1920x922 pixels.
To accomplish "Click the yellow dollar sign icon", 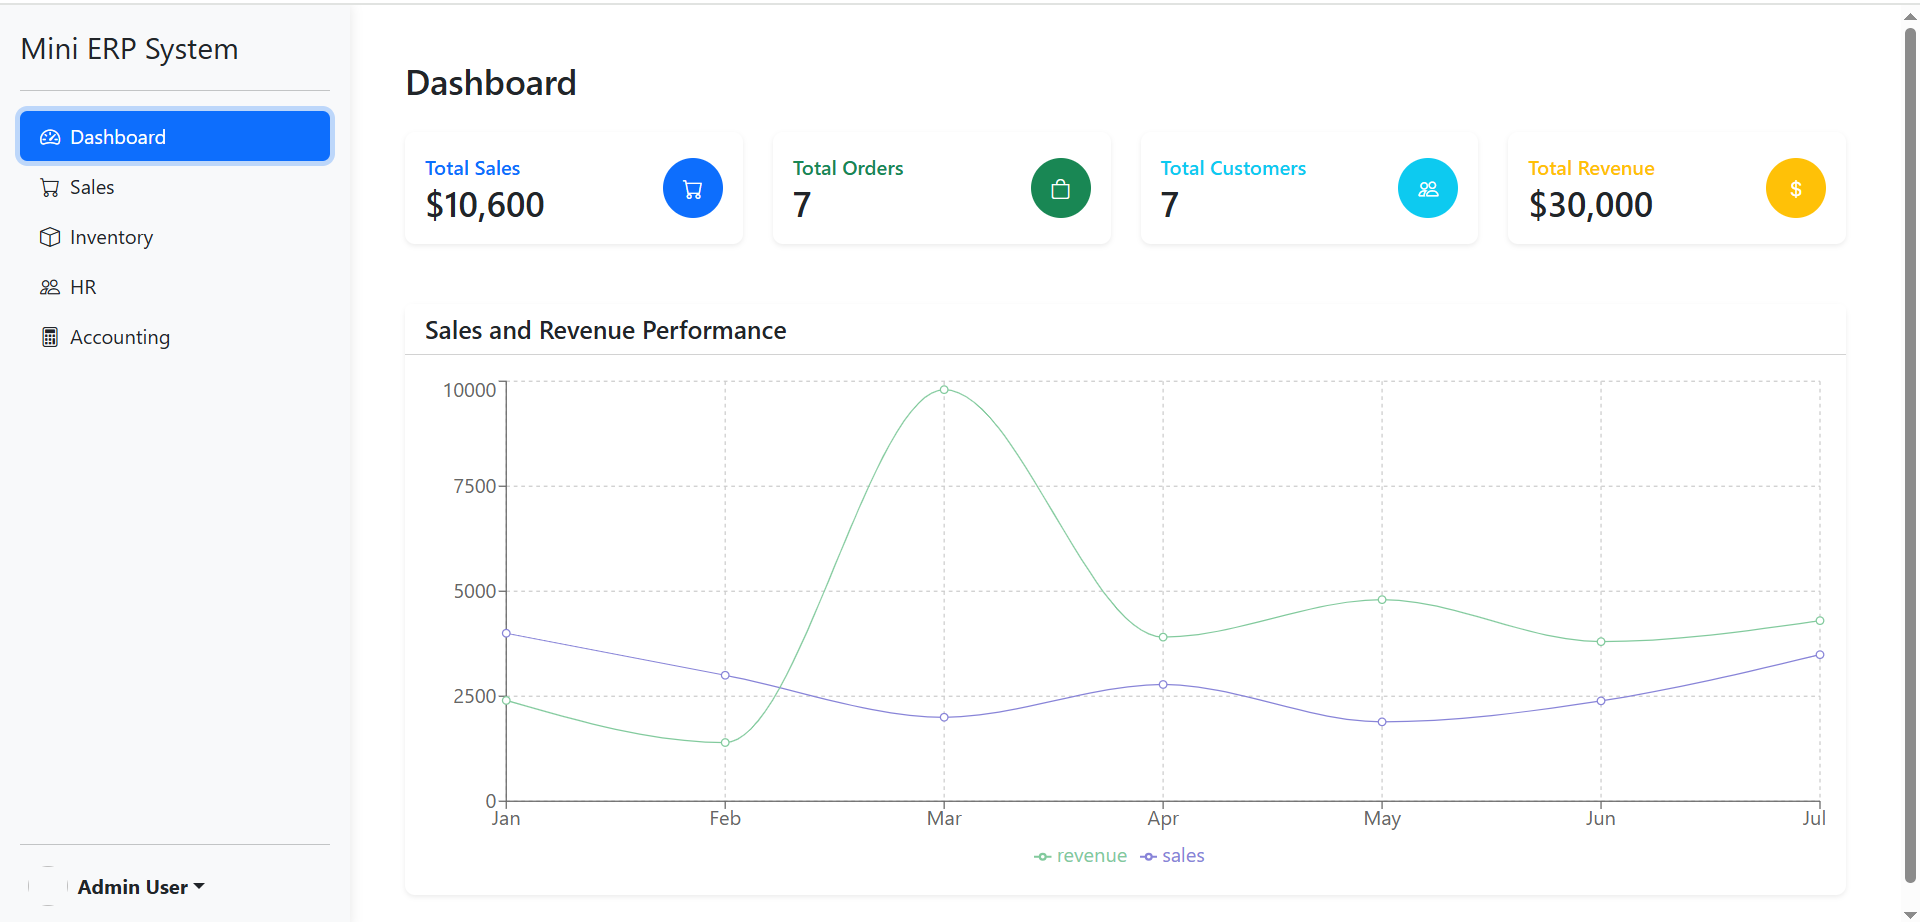I will [x=1795, y=188].
